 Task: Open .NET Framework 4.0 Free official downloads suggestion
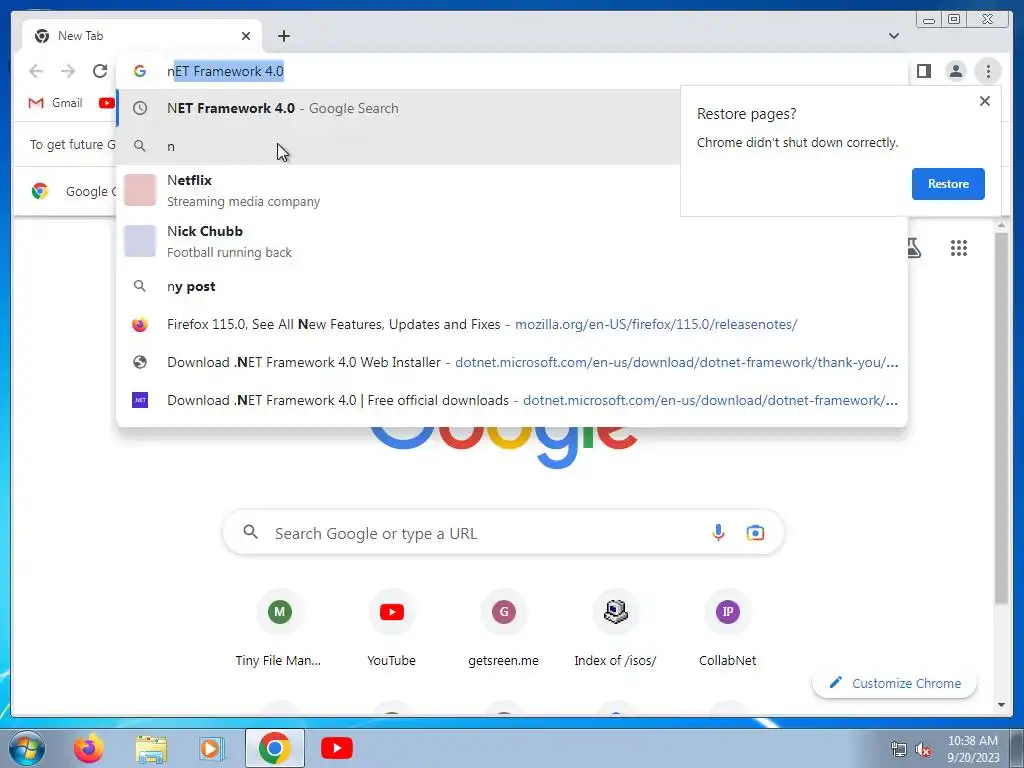click(x=512, y=400)
